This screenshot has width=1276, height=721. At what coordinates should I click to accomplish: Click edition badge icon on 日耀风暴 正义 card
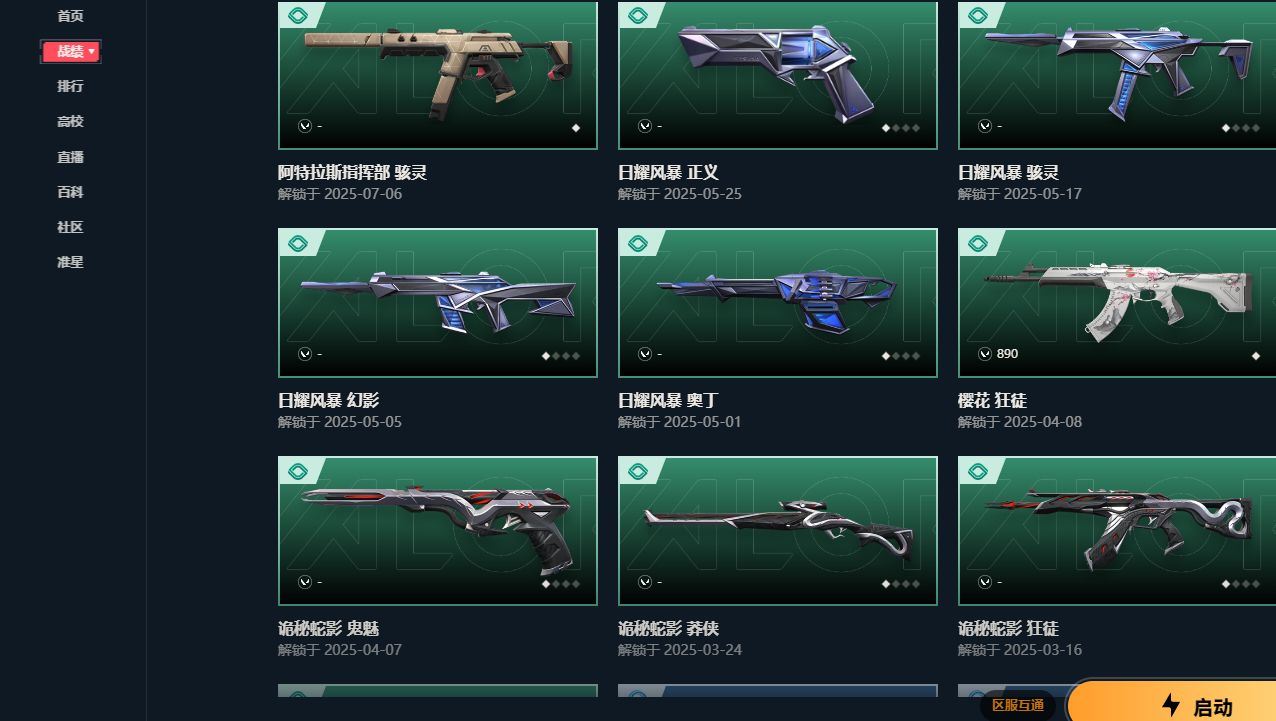pyautogui.click(x=638, y=16)
